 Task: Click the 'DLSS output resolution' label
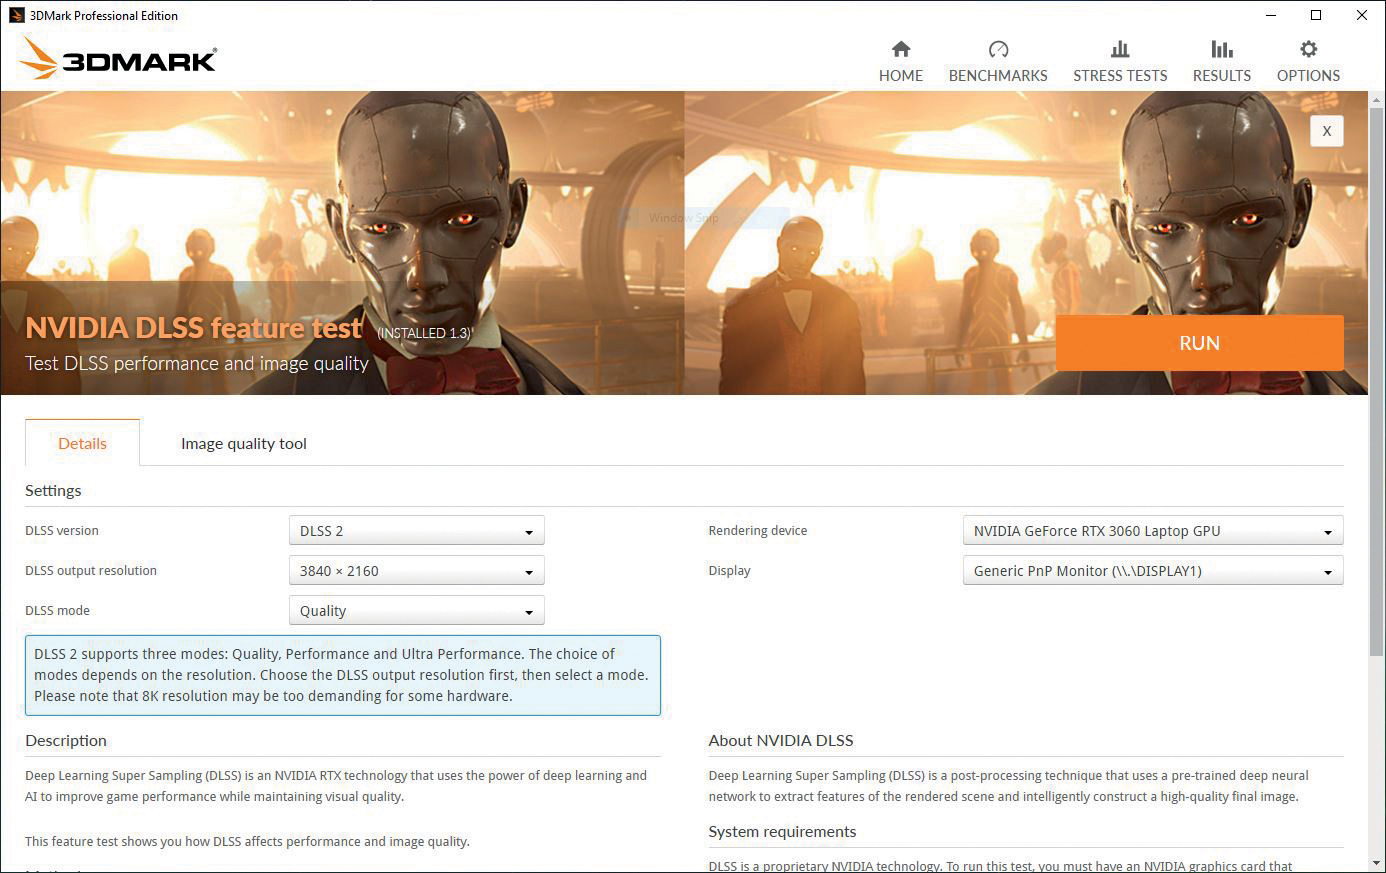click(x=91, y=570)
